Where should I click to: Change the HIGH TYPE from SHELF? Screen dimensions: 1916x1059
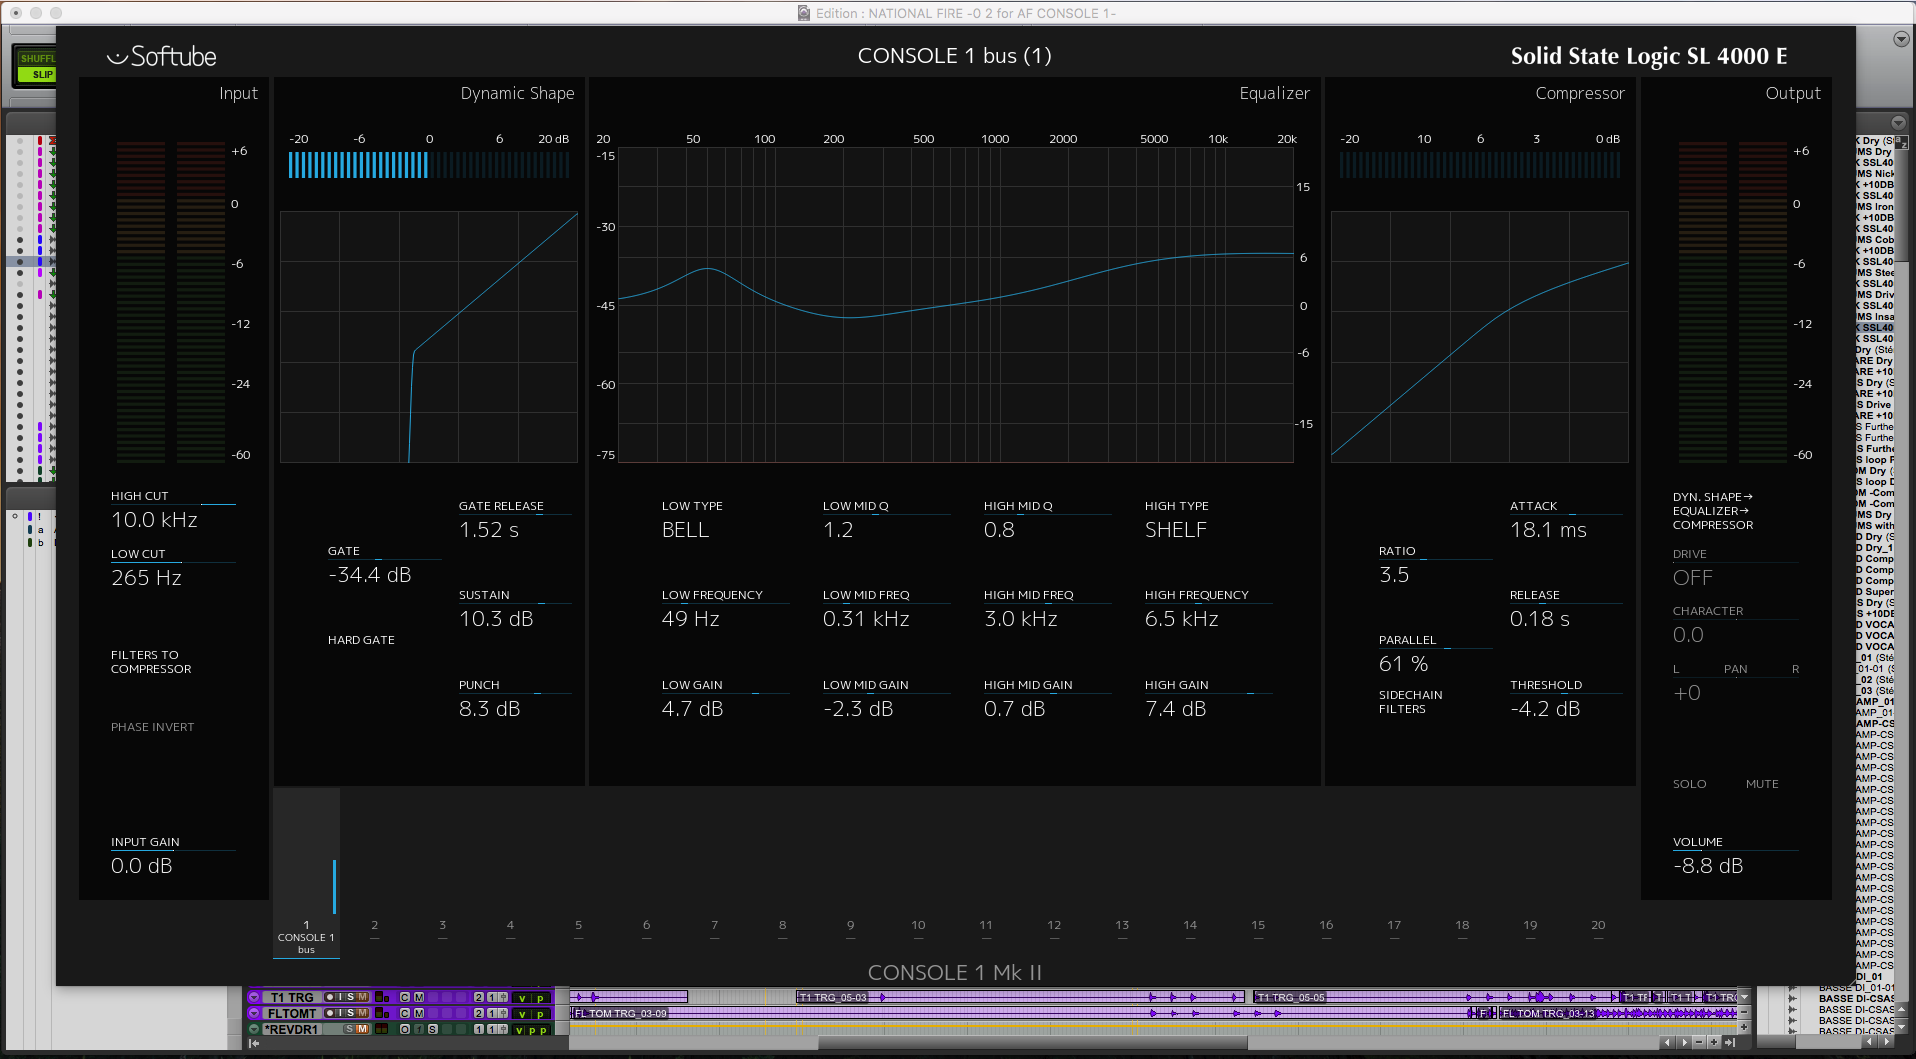click(1176, 530)
